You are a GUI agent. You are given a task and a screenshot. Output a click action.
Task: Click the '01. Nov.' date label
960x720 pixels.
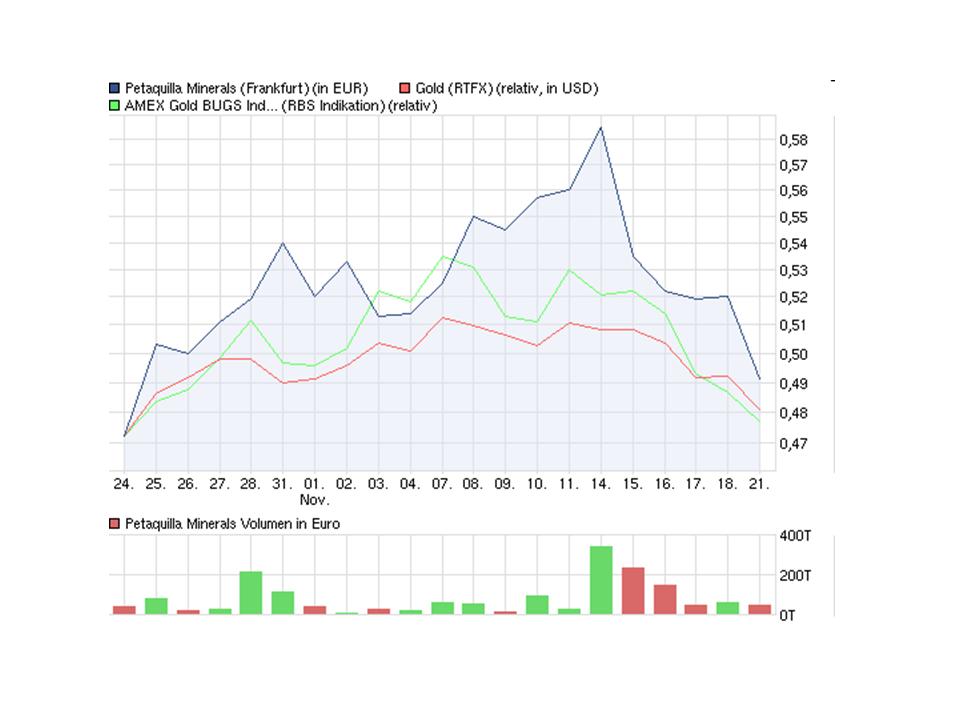pos(315,490)
